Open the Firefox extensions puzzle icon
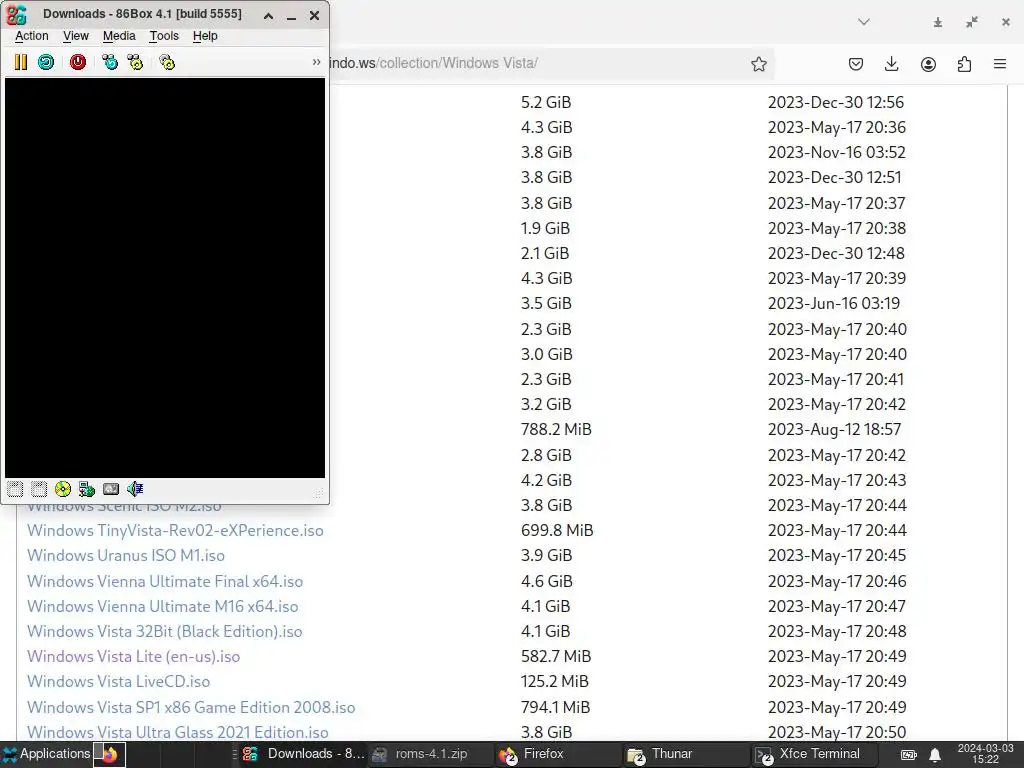The width and height of the screenshot is (1024, 768). [x=964, y=63]
